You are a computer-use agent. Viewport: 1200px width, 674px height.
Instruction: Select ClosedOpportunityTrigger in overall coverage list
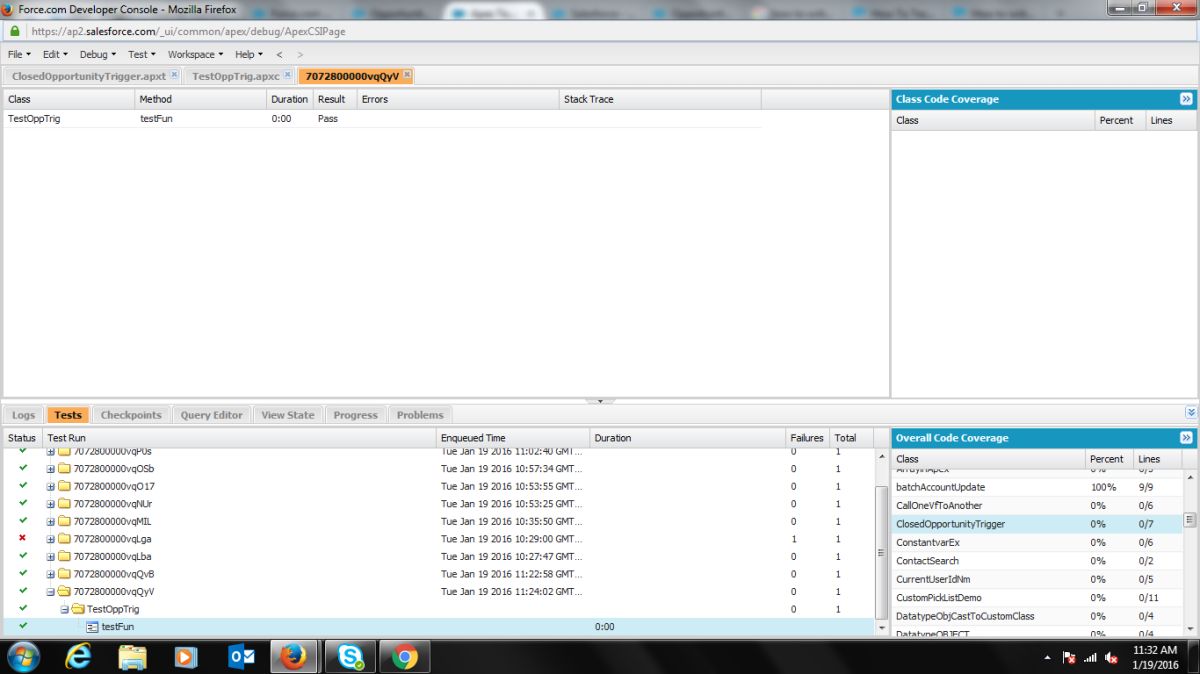[x=1036, y=524]
